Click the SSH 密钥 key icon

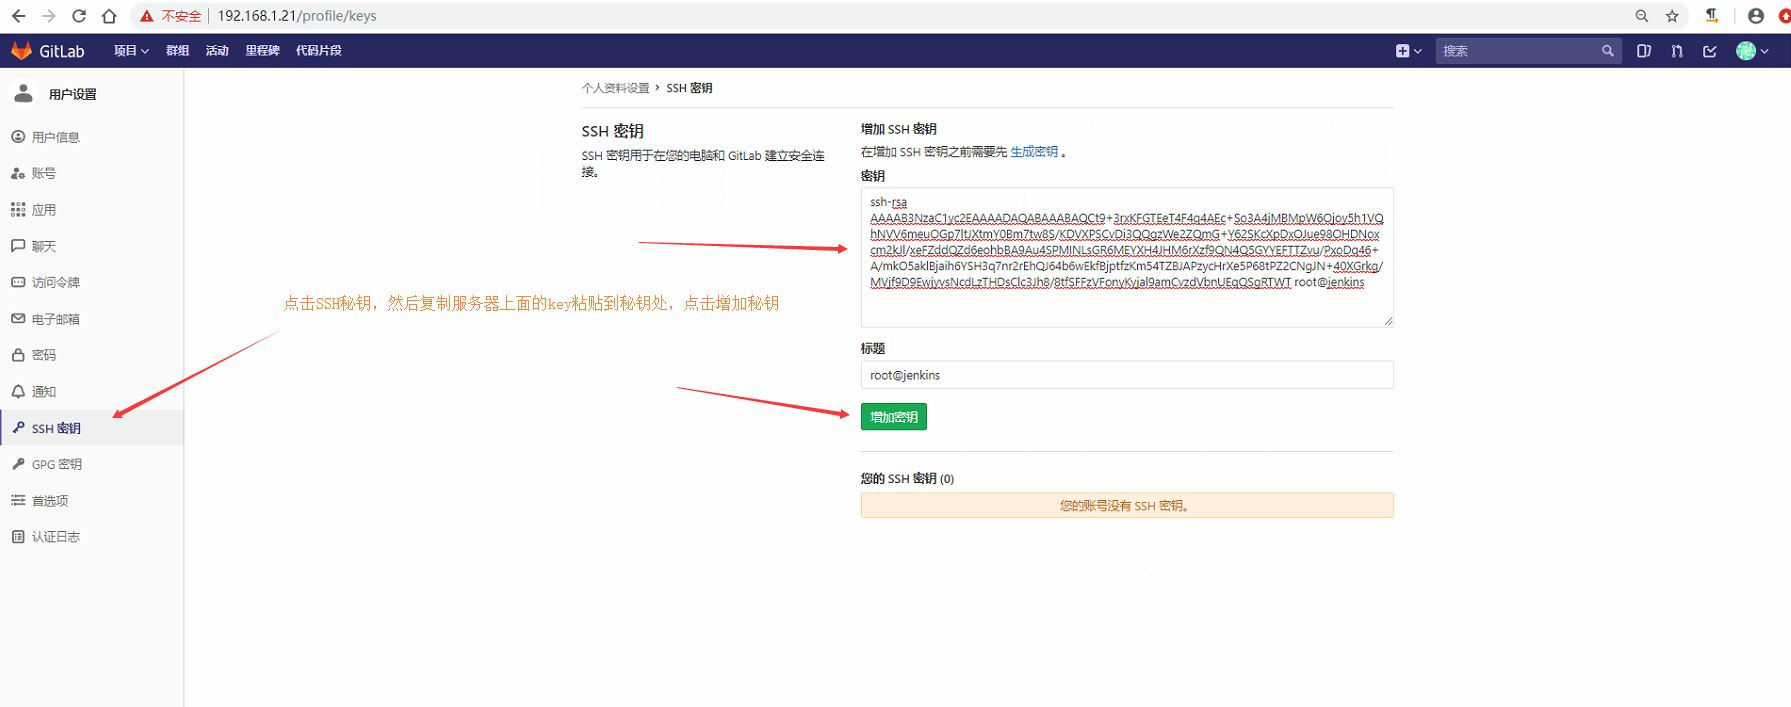[18, 428]
